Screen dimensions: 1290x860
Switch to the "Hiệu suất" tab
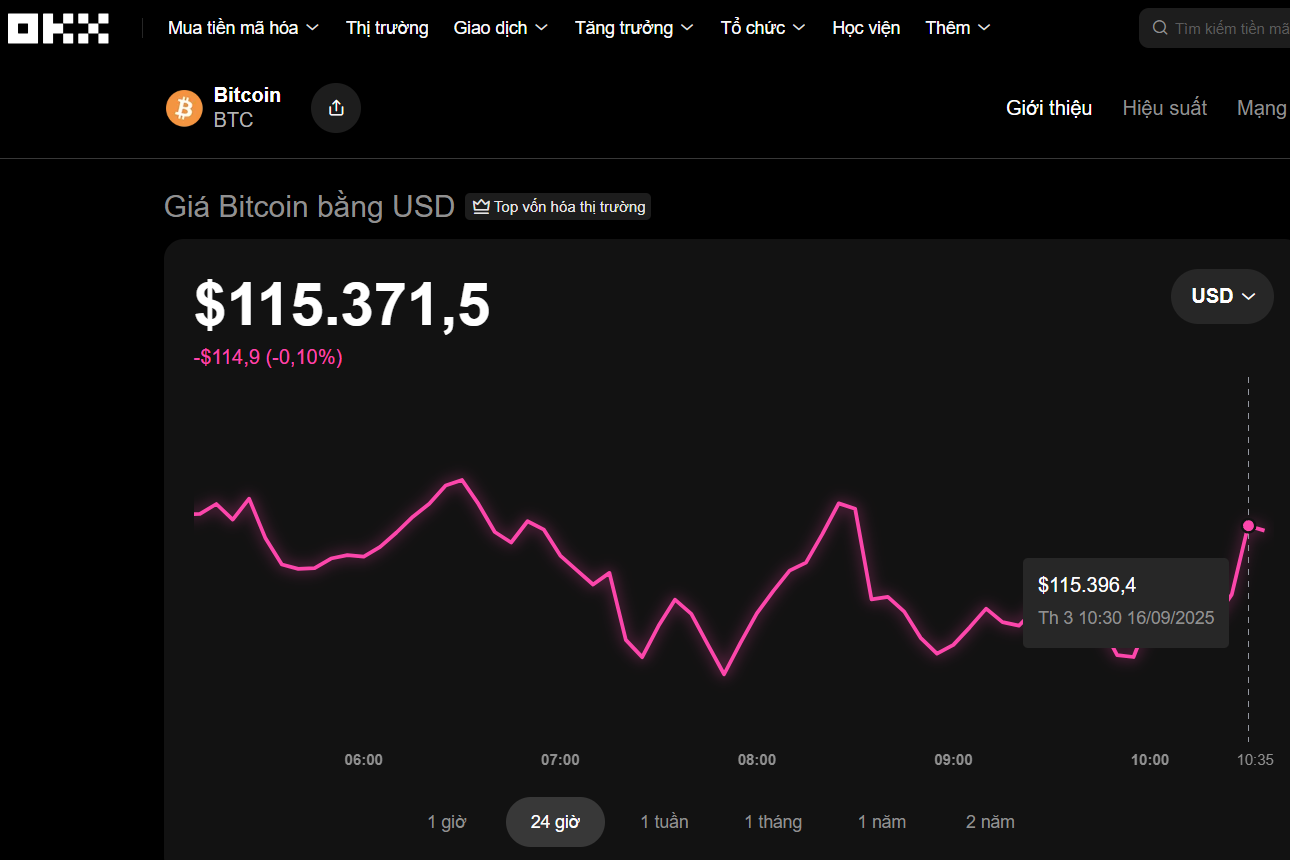1164,107
